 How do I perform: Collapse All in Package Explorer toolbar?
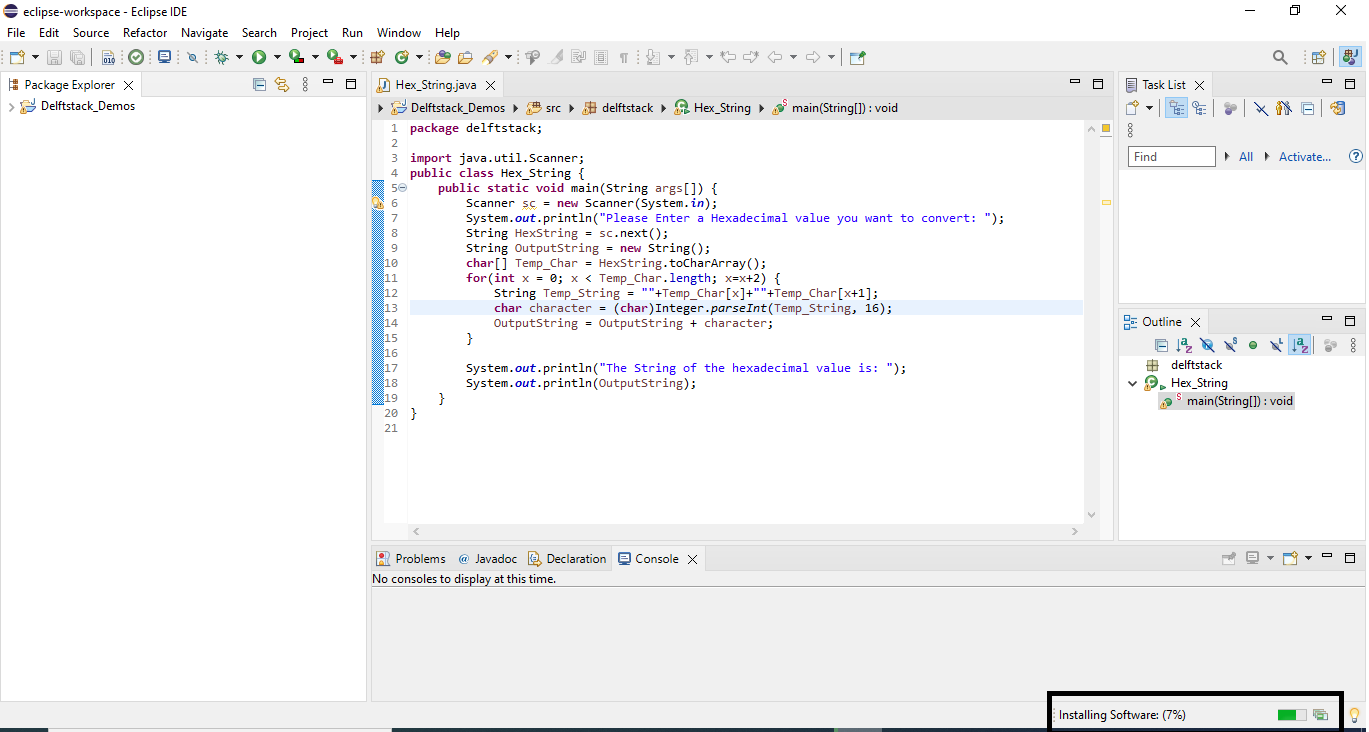click(259, 85)
